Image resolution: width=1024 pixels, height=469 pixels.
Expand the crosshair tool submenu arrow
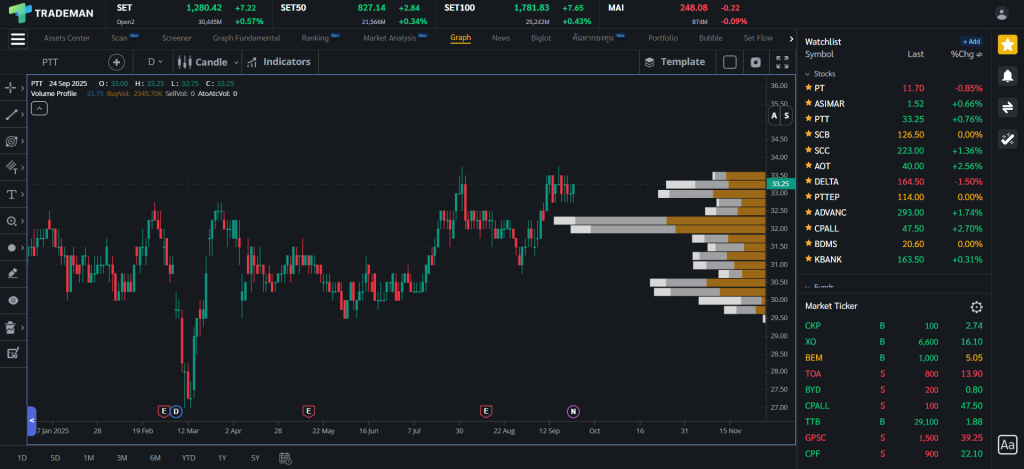(23, 88)
